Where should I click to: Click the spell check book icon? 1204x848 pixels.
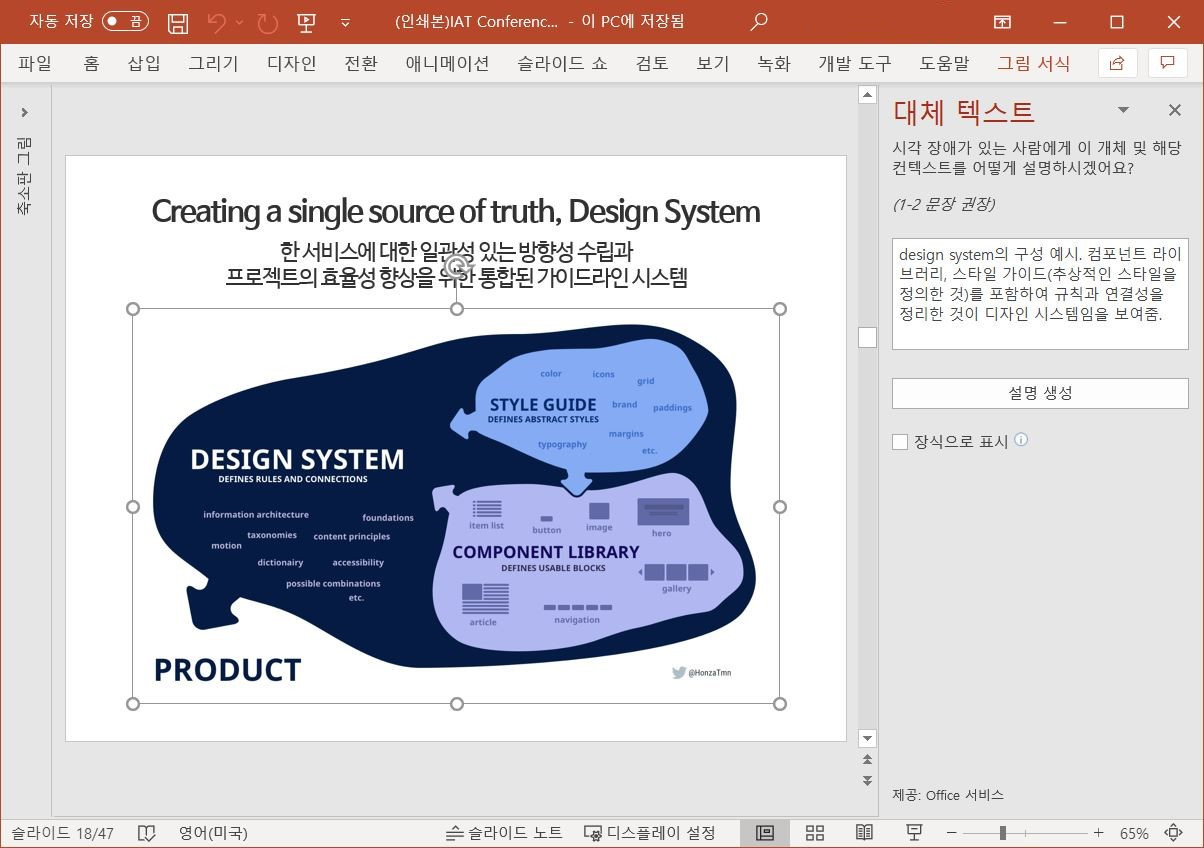point(146,833)
